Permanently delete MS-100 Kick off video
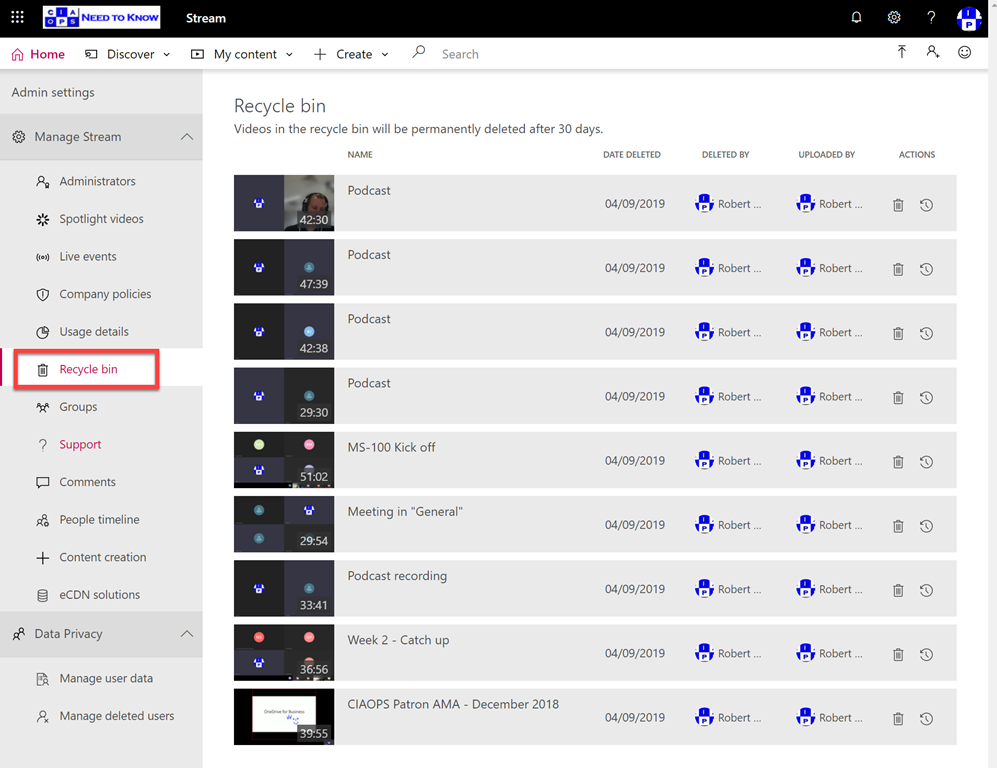 tap(898, 462)
